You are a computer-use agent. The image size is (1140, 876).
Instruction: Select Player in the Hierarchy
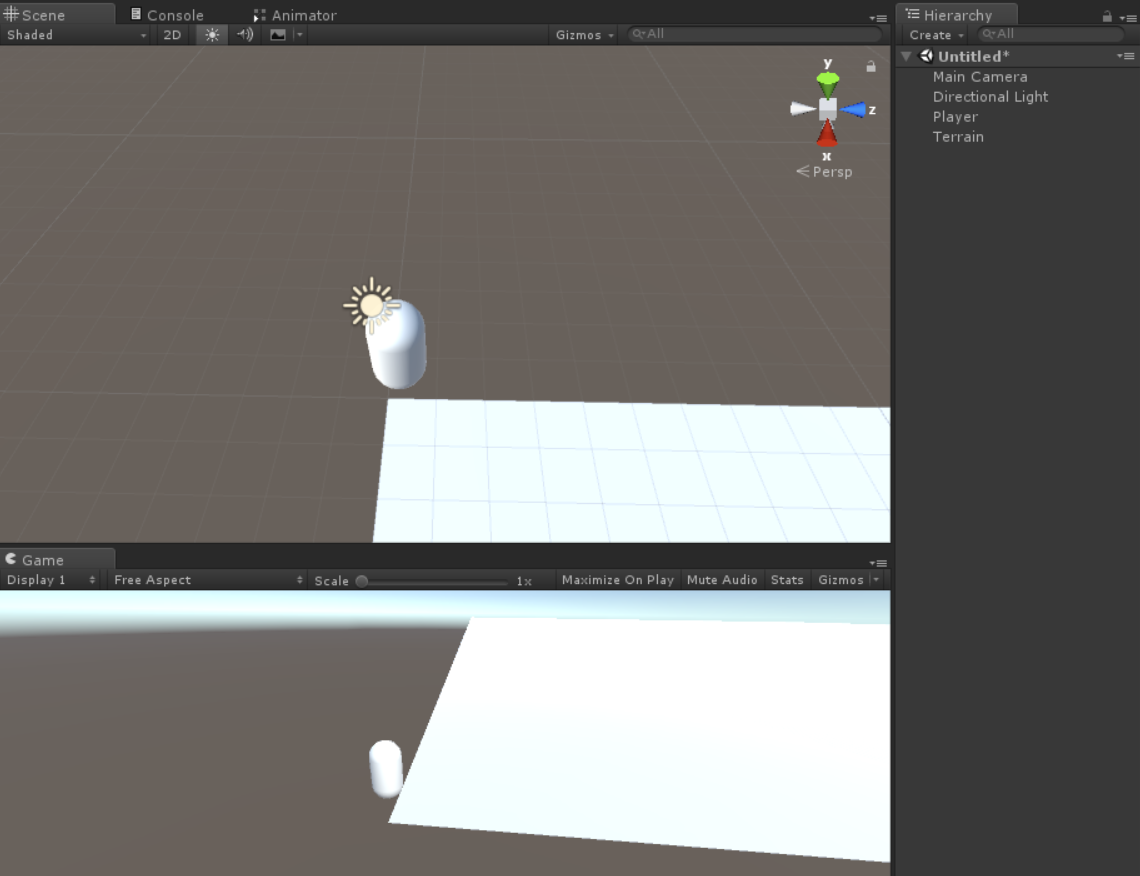pos(954,116)
